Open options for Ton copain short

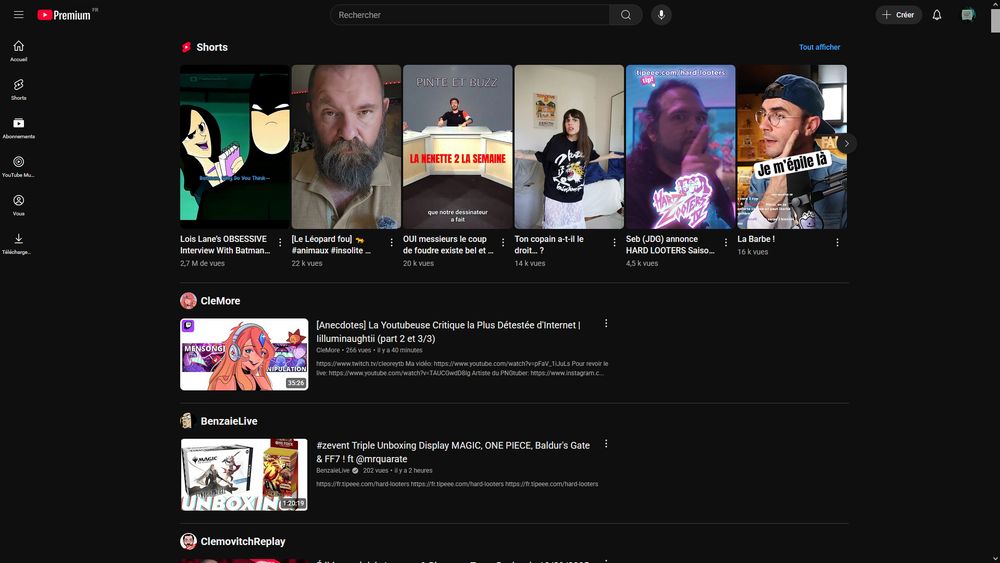[614, 242]
